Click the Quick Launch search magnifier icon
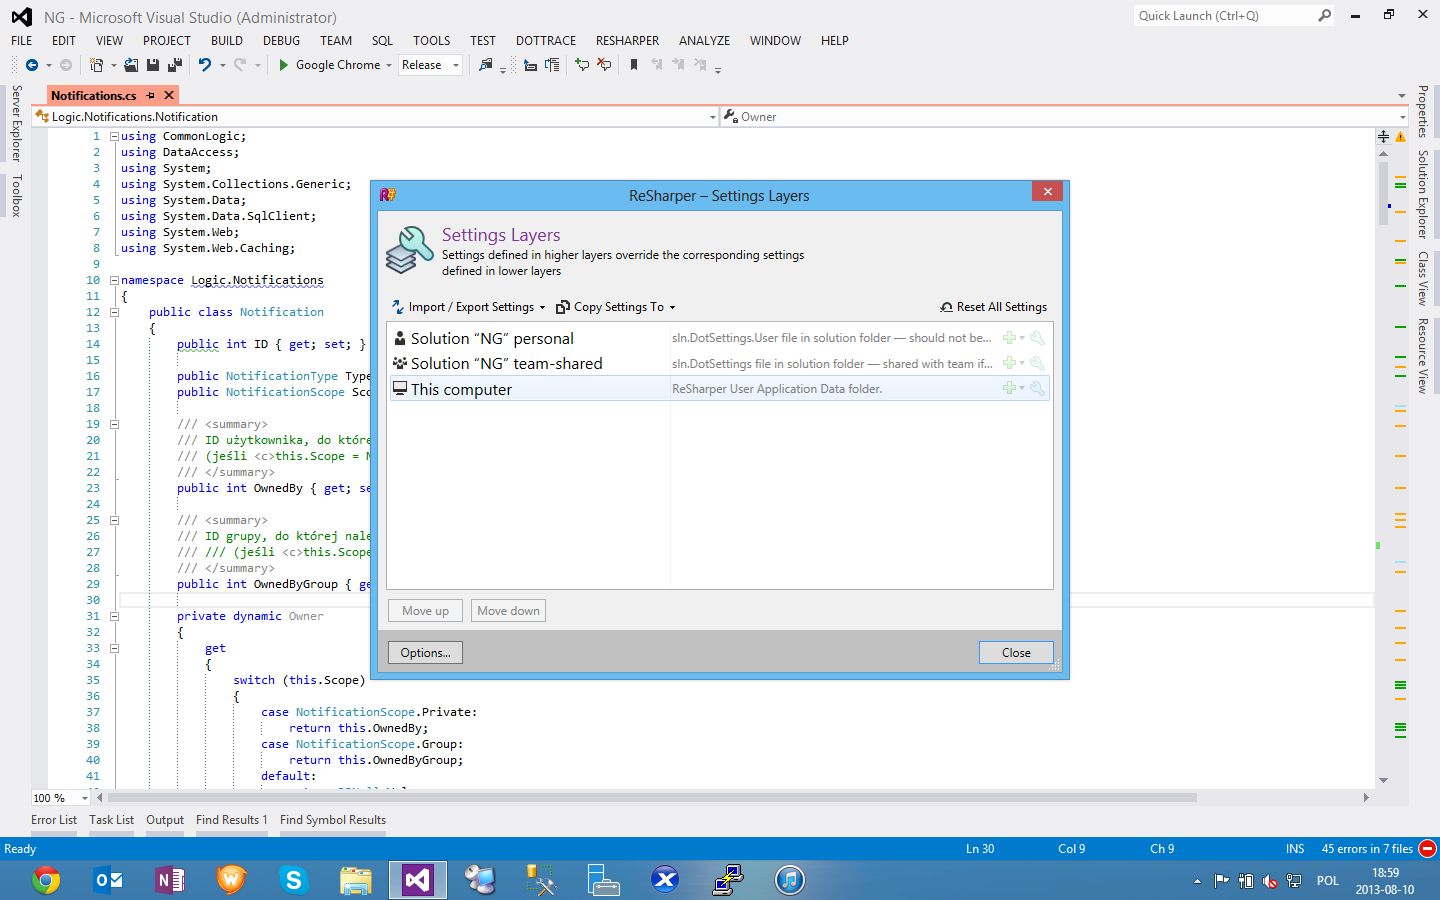The width and height of the screenshot is (1440, 900). pos(1325,16)
